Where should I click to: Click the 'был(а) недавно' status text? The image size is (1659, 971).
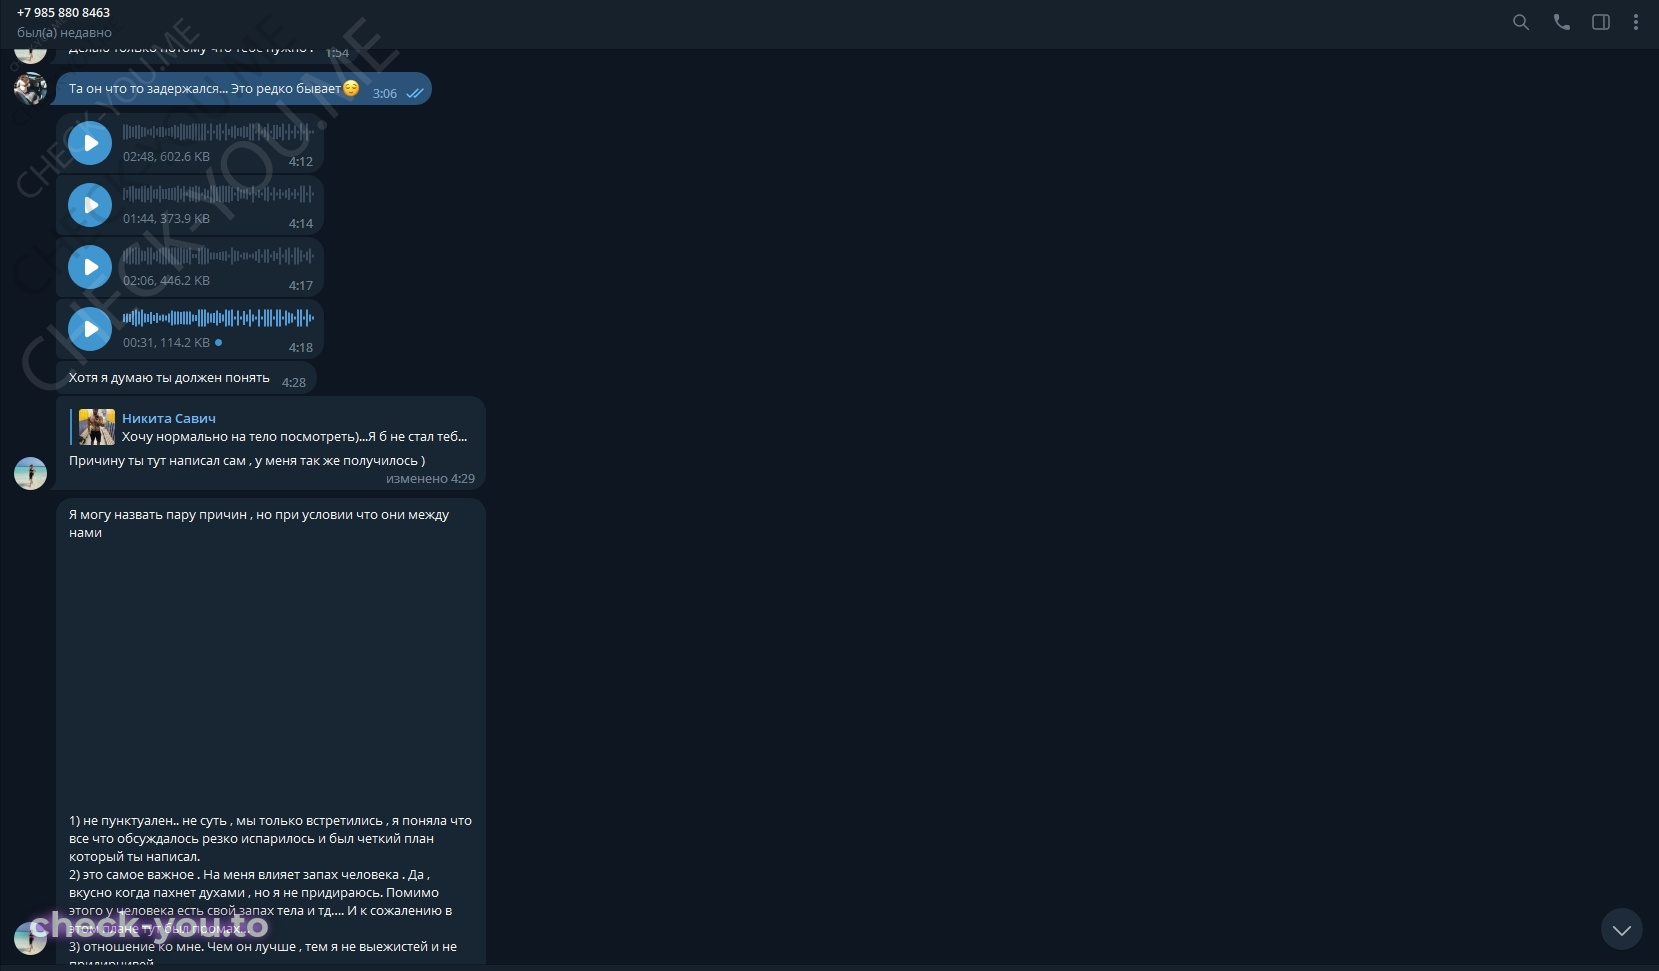(64, 33)
